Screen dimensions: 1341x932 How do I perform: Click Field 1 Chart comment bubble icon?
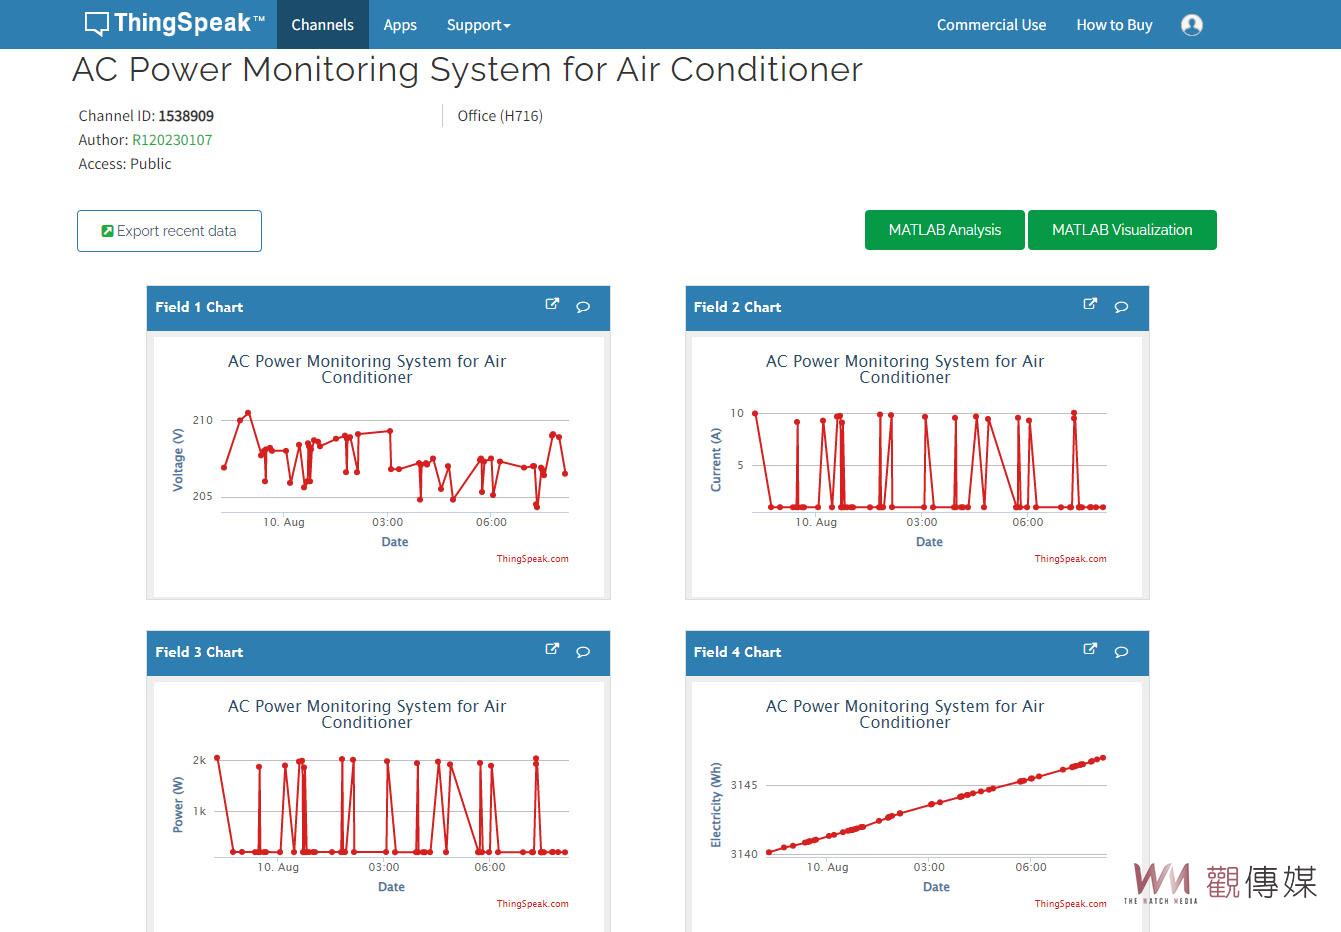[x=583, y=307]
